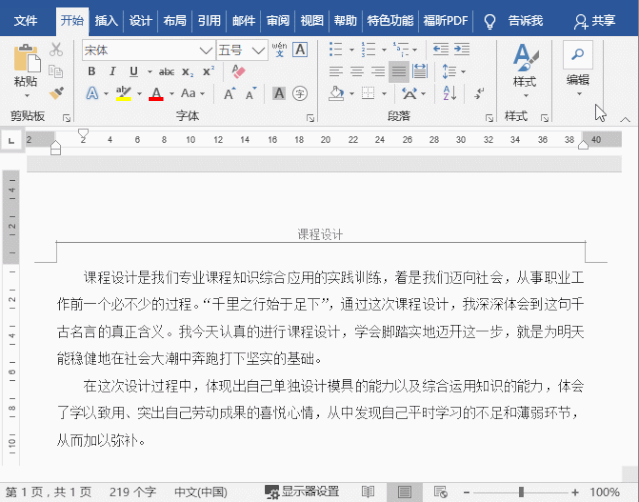Switch to 审阅 tab
The width and height of the screenshot is (639, 502).
coord(278,20)
